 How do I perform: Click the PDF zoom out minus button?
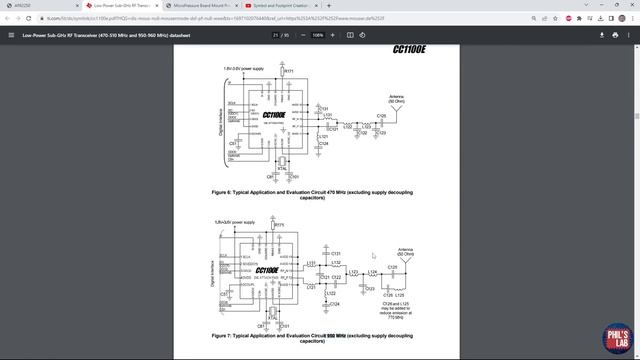click(x=303, y=35)
